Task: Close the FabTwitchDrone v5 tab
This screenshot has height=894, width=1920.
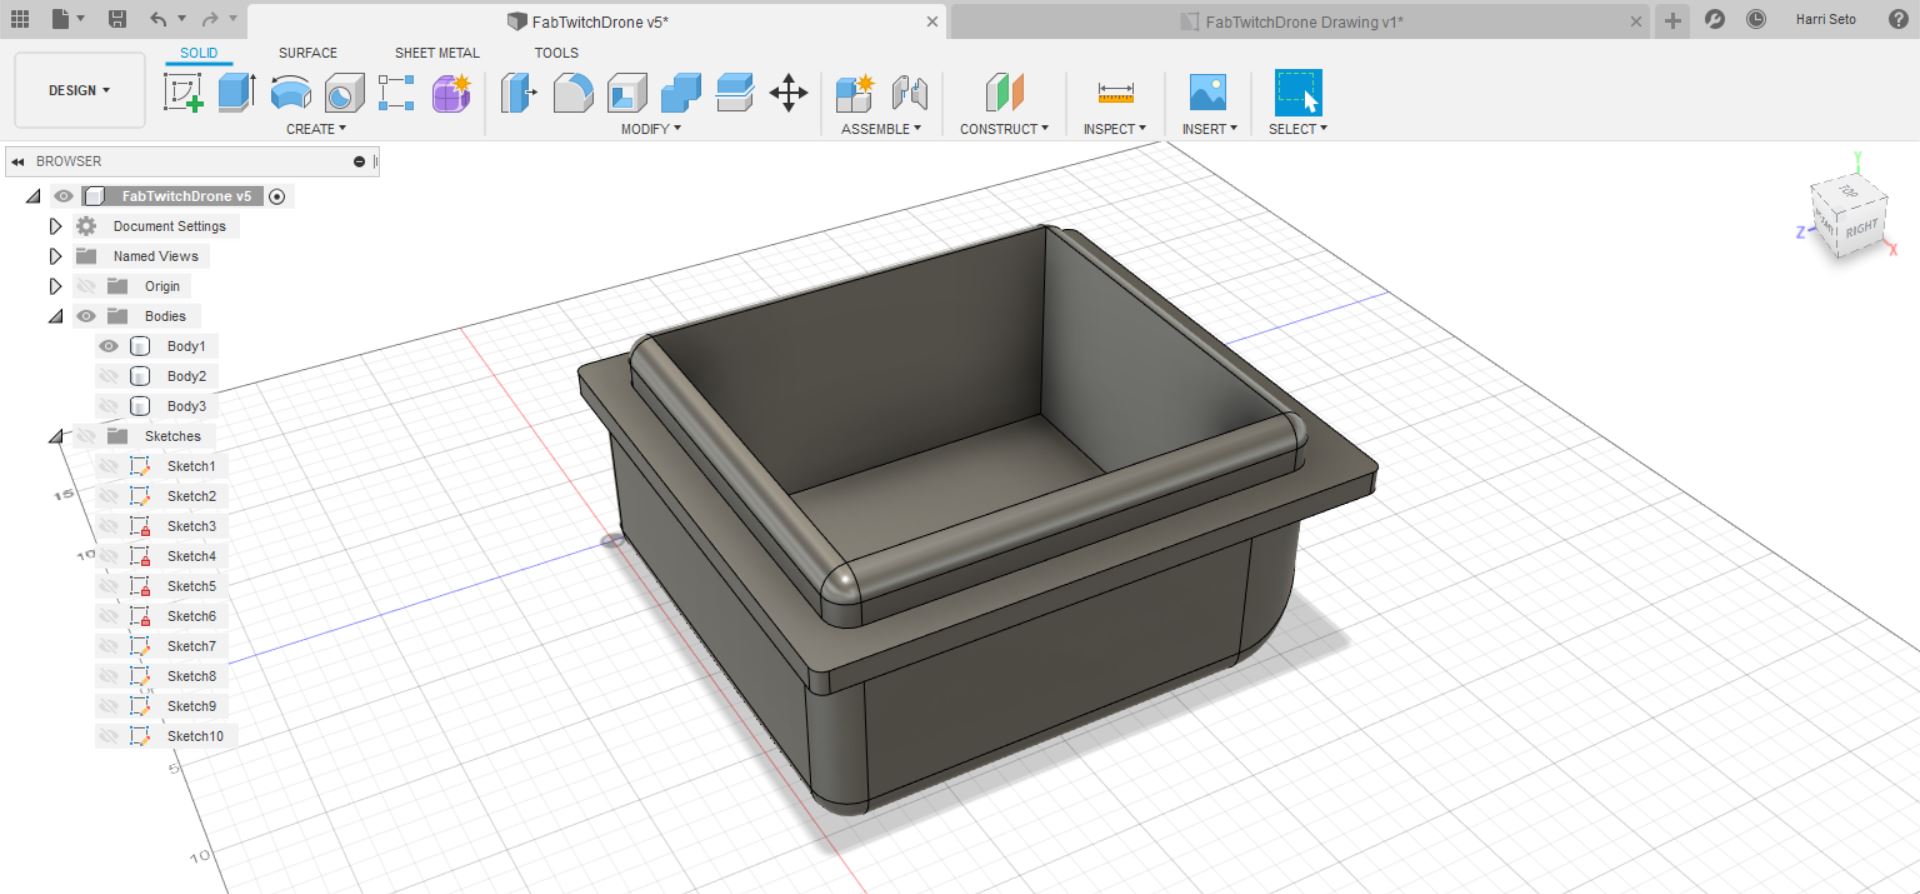Action: coord(932,21)
